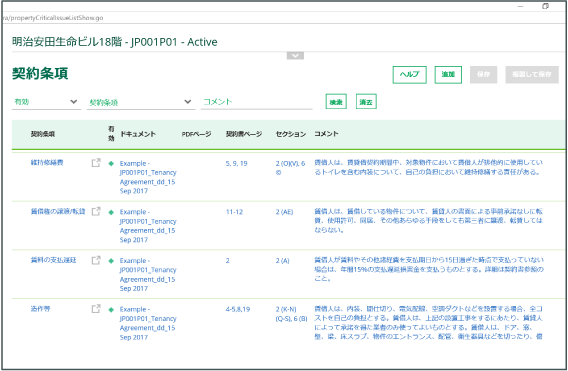Viewport: 568px width, 371px height.
Task: Click green active diamond in 11-12 row
Action: click(111, 212)
